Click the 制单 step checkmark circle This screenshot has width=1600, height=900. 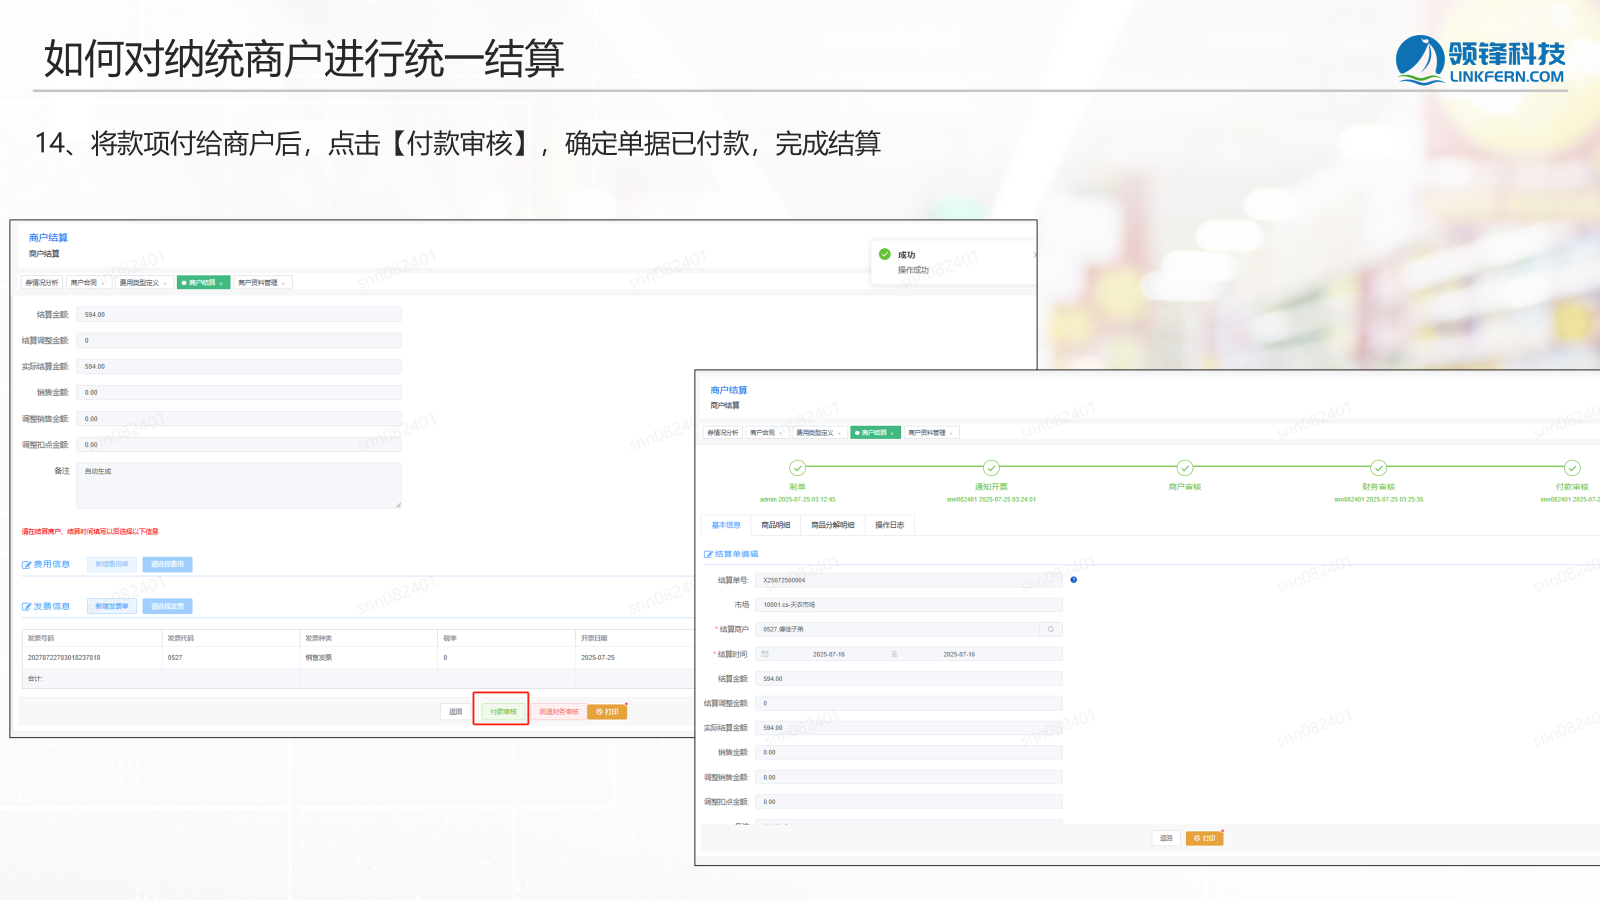(x=797, y=468)
